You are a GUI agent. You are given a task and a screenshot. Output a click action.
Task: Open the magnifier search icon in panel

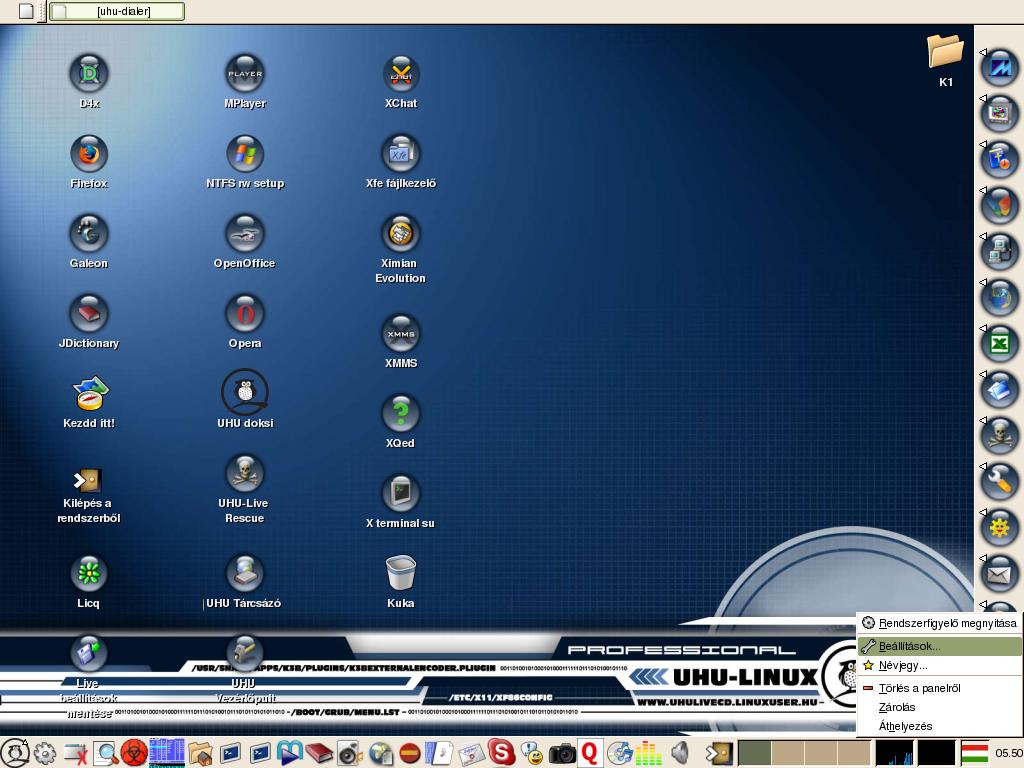click(x=105, y=753)
